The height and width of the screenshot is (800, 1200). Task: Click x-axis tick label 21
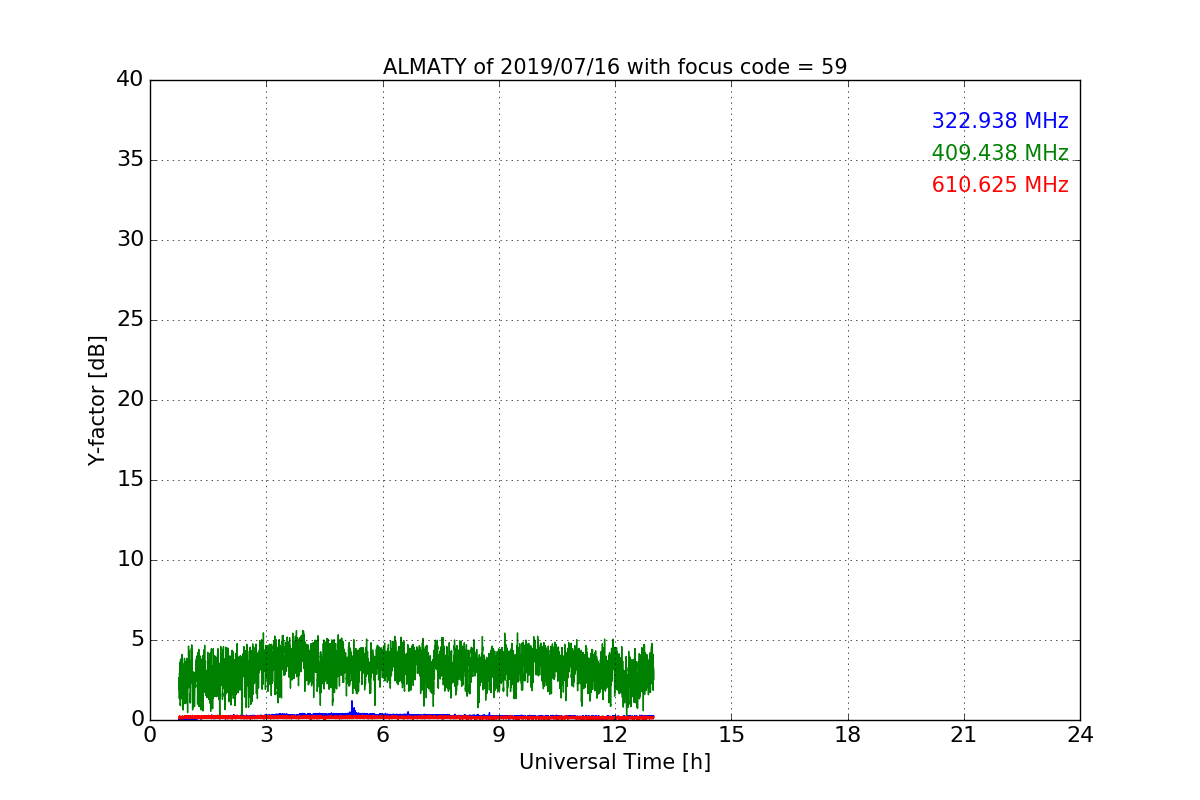[964, 735]
